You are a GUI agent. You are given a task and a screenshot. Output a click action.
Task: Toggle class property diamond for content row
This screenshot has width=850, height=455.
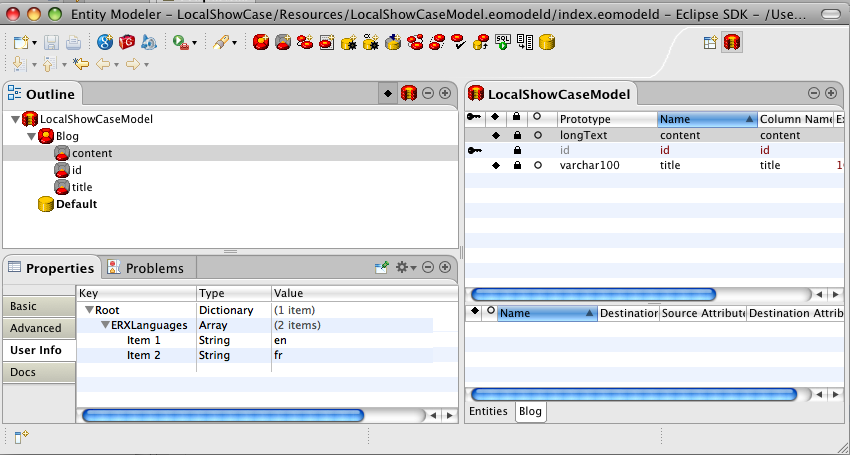click(495, 135)
